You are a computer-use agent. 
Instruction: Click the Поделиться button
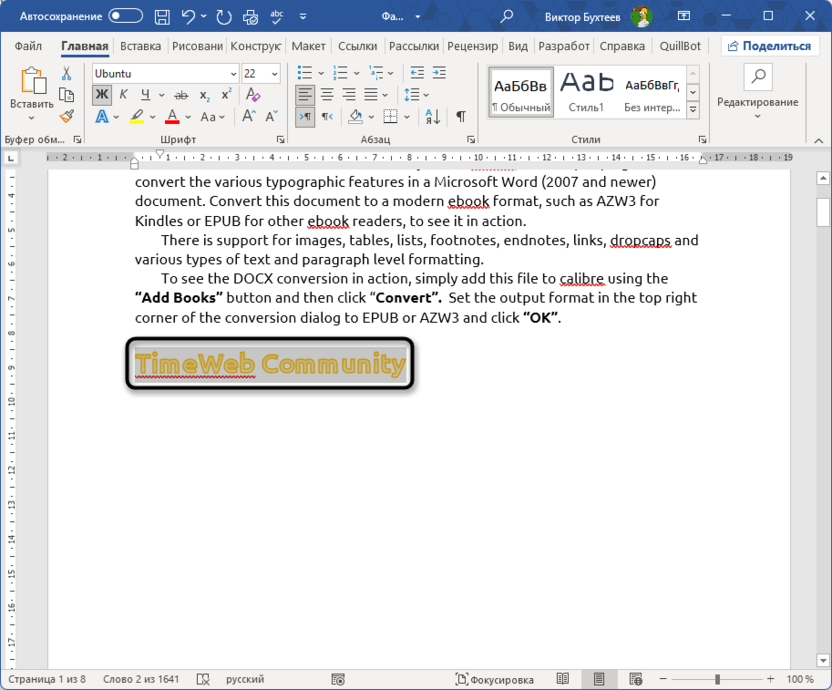click(768, 46)
